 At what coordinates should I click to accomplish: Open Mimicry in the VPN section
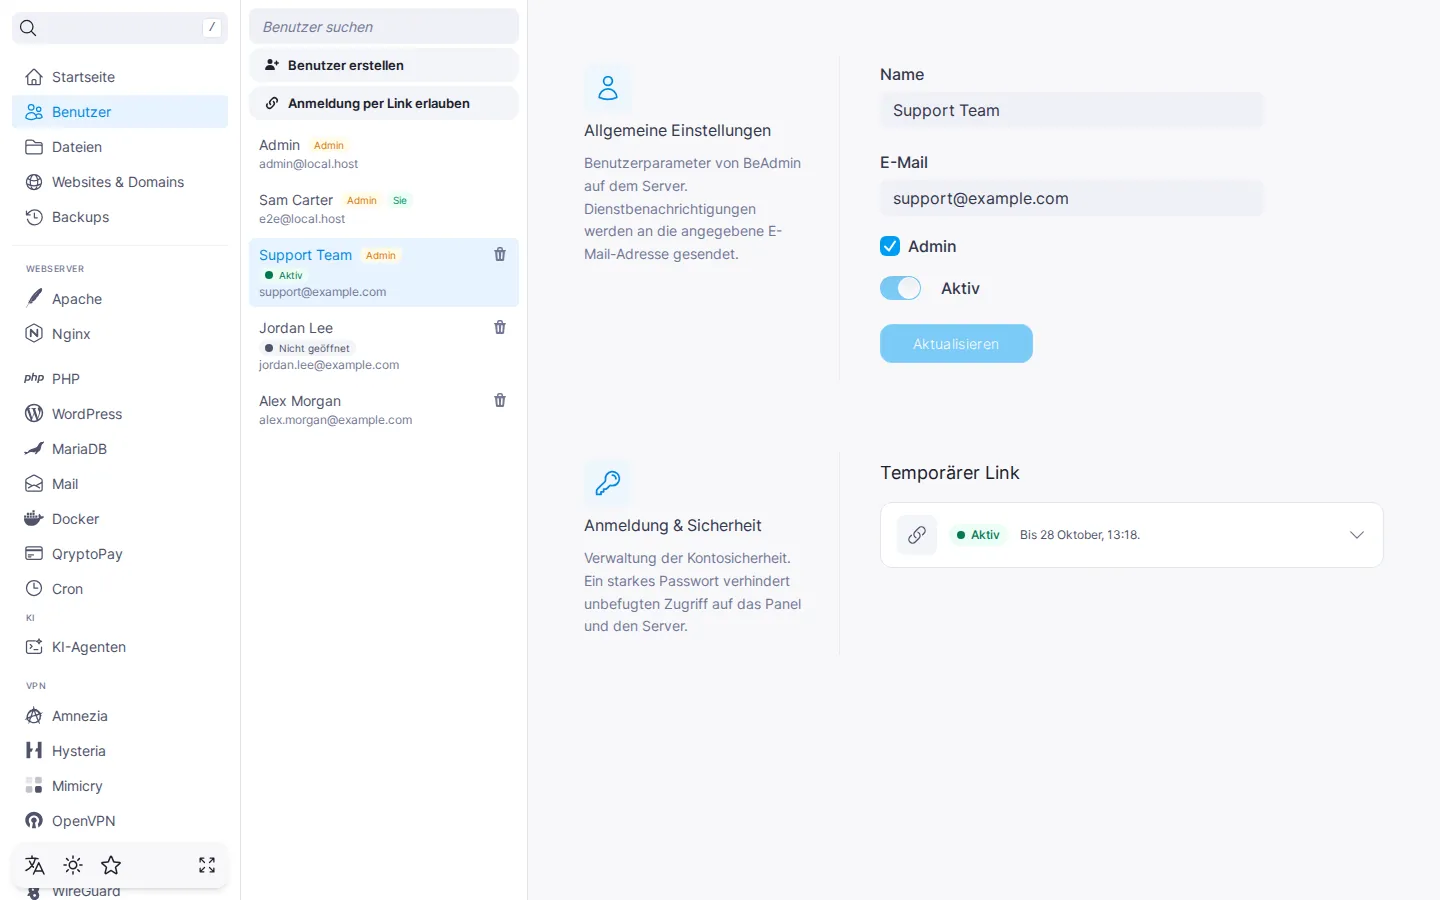tap(120, 786)
